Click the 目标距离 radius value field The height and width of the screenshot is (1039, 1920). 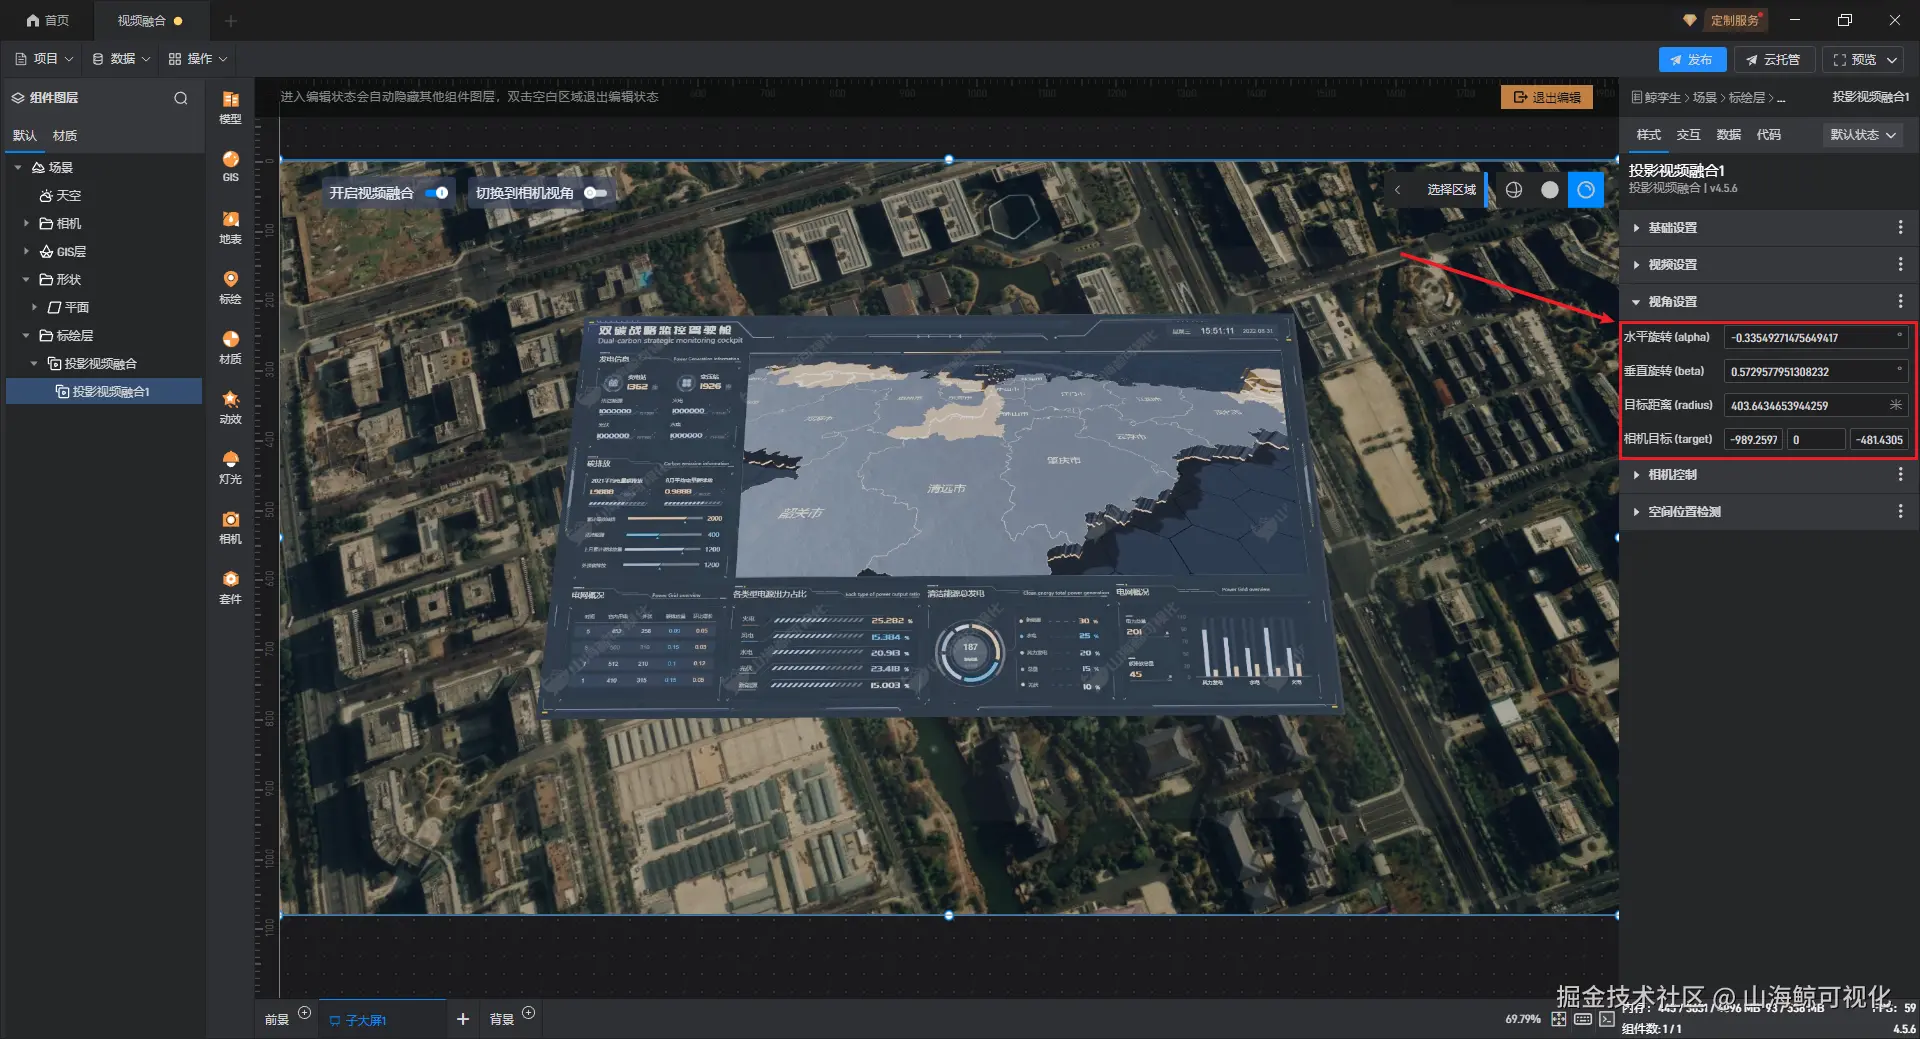click(x=1815, y=405)
